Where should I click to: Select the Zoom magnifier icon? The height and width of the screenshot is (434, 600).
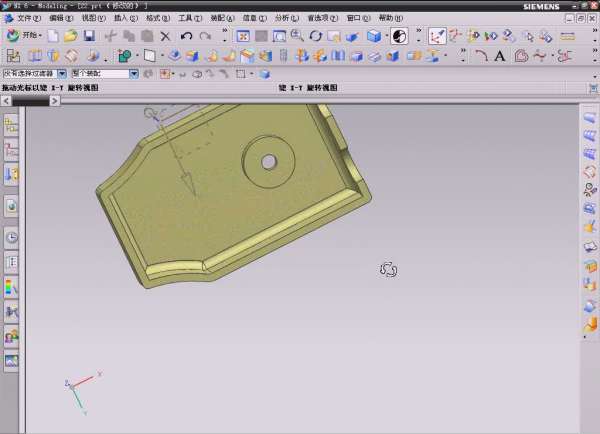[x=297, y=36]
